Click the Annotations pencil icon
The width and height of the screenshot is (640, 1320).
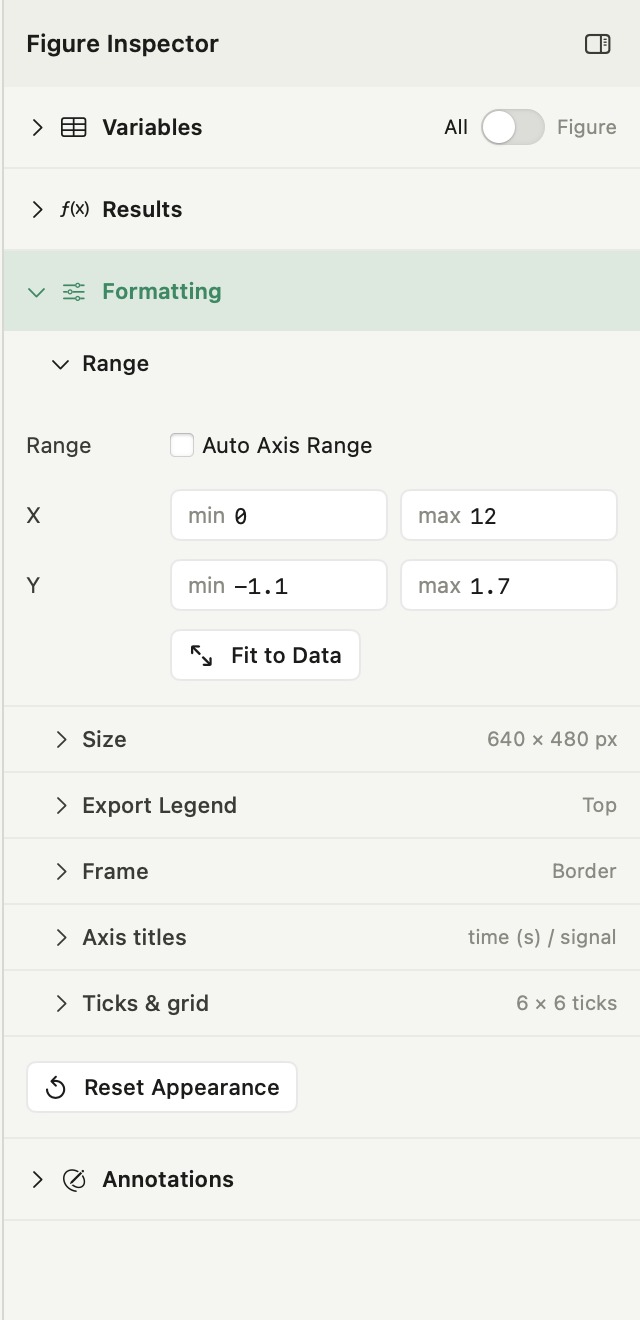(74, 1180)
